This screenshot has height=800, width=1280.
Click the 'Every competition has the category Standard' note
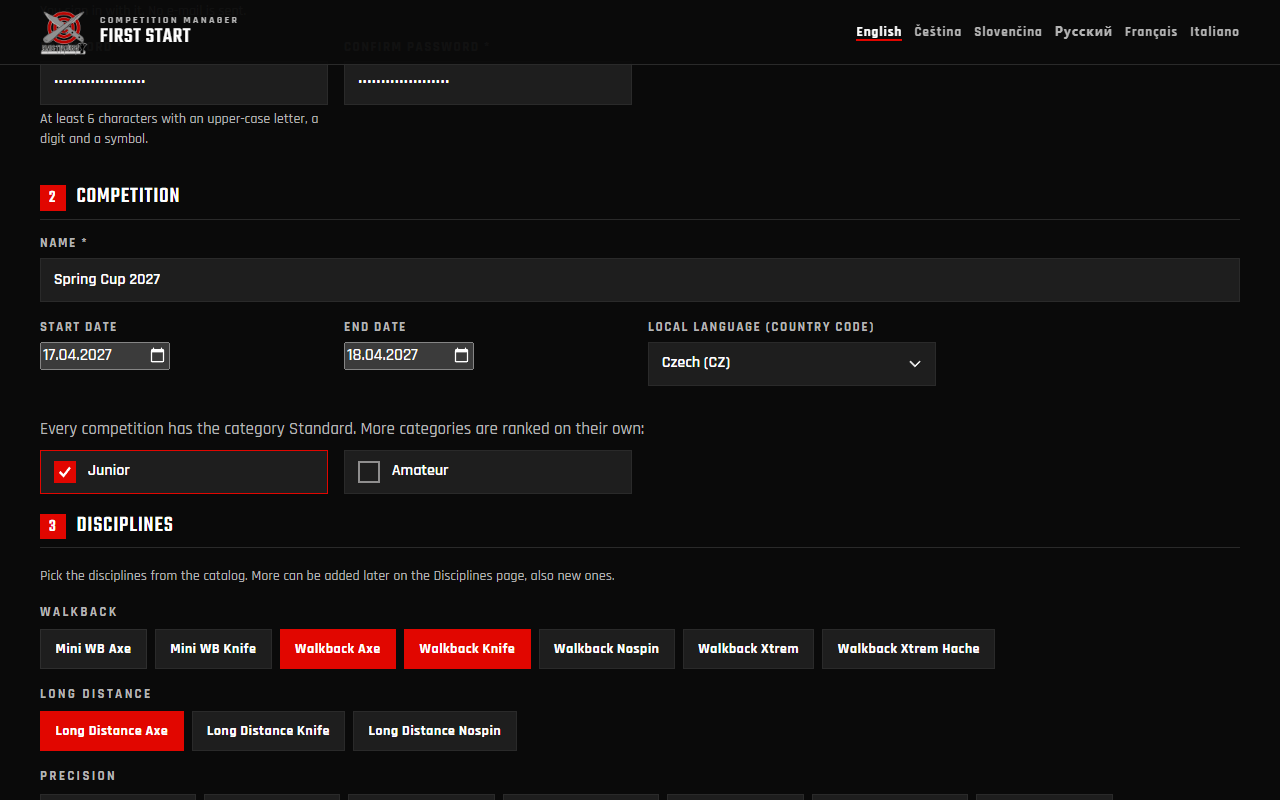[x=342, y=429]
